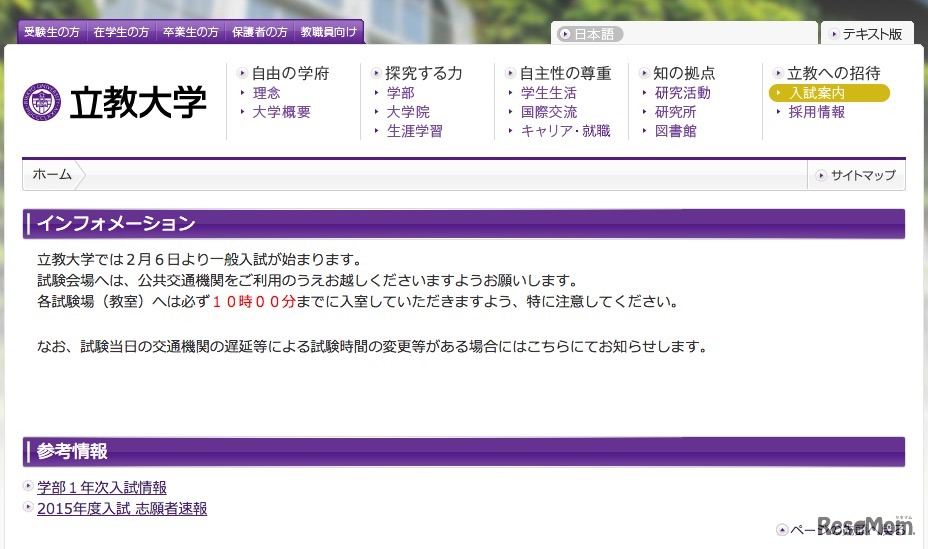The height and width of the screenshot is (549, 928).
Task: Open the 保護者の方 tab
Action: [x=260, y=32]
